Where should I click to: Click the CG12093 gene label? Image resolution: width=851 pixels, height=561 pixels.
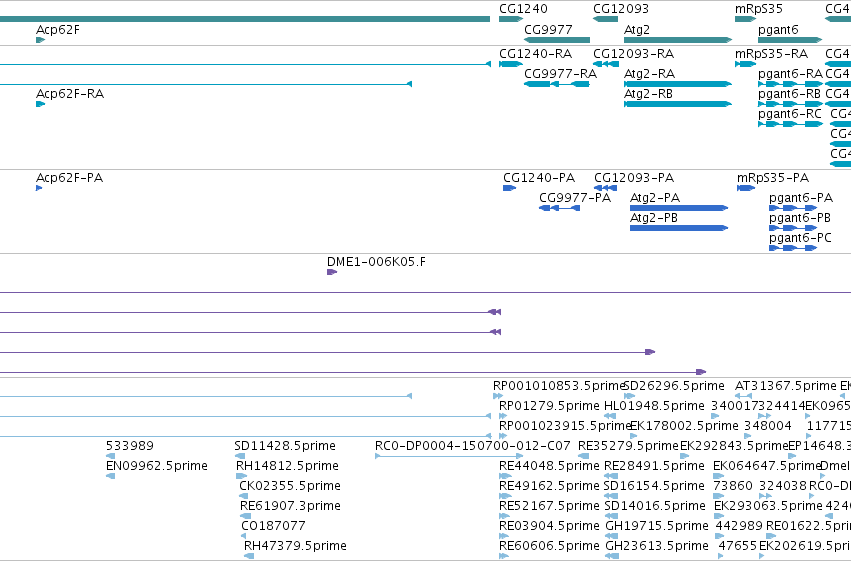point(621,9)
